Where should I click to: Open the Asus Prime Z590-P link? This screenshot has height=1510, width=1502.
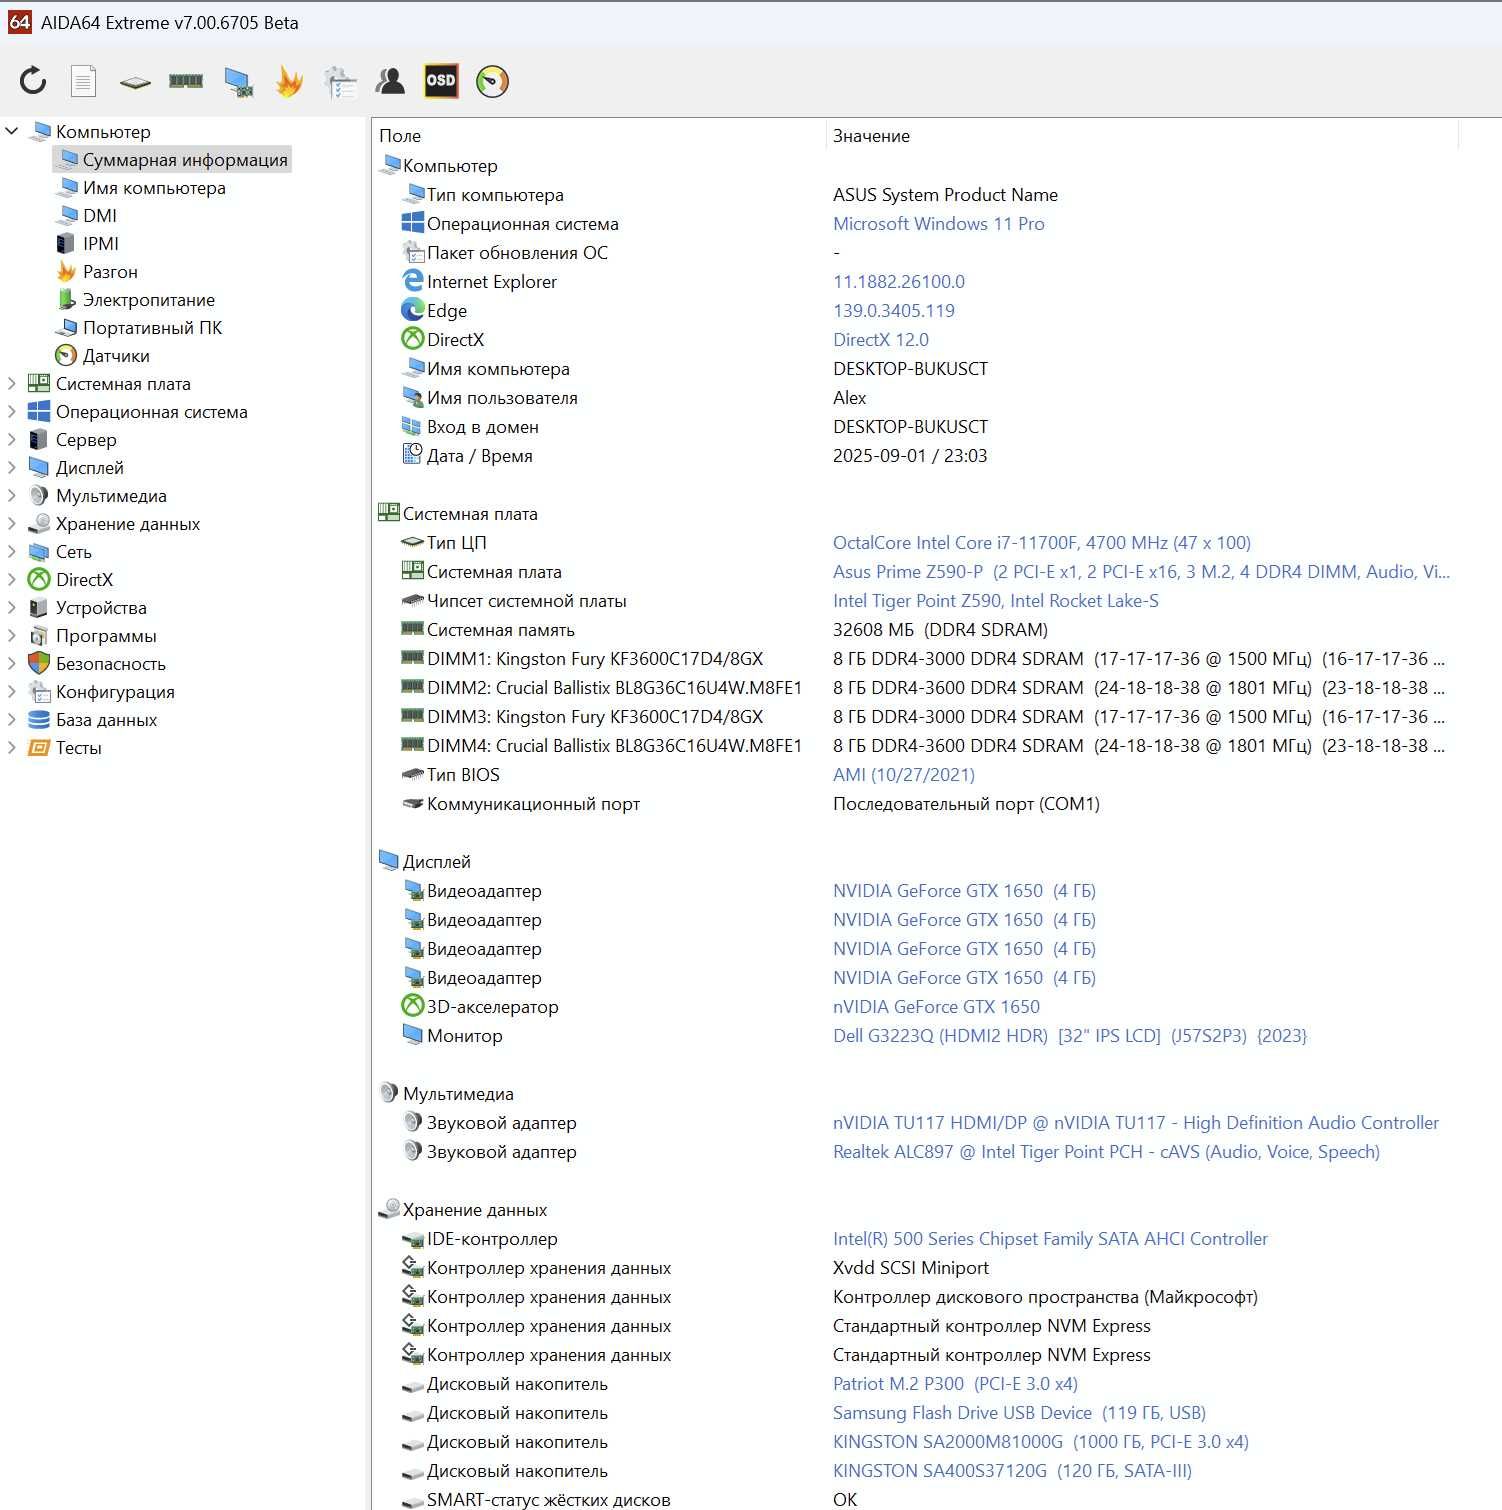(1141, 571)
